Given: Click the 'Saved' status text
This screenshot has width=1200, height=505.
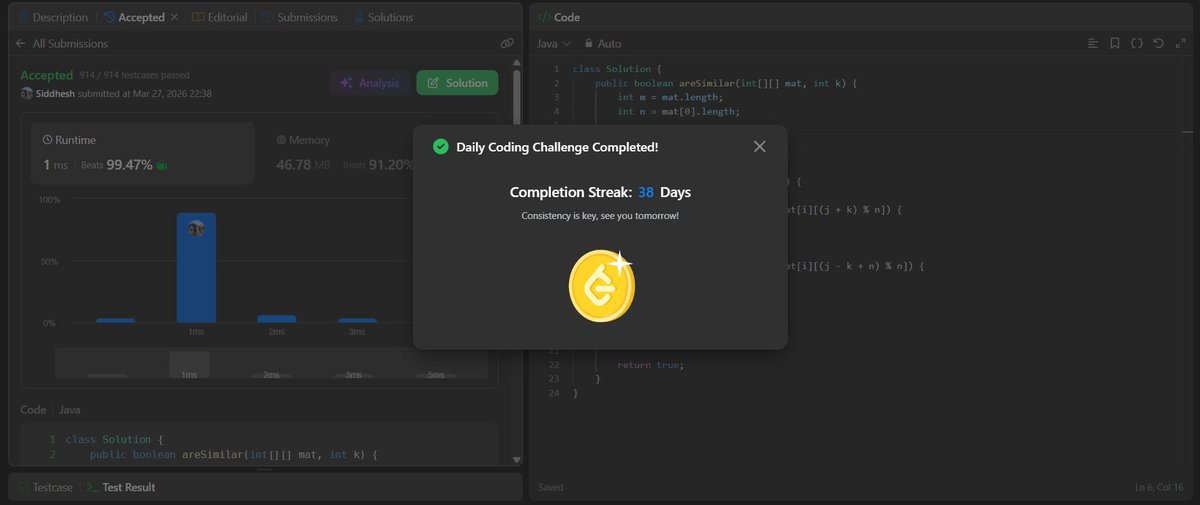Looking at the screenshot, I should point(550,487).
